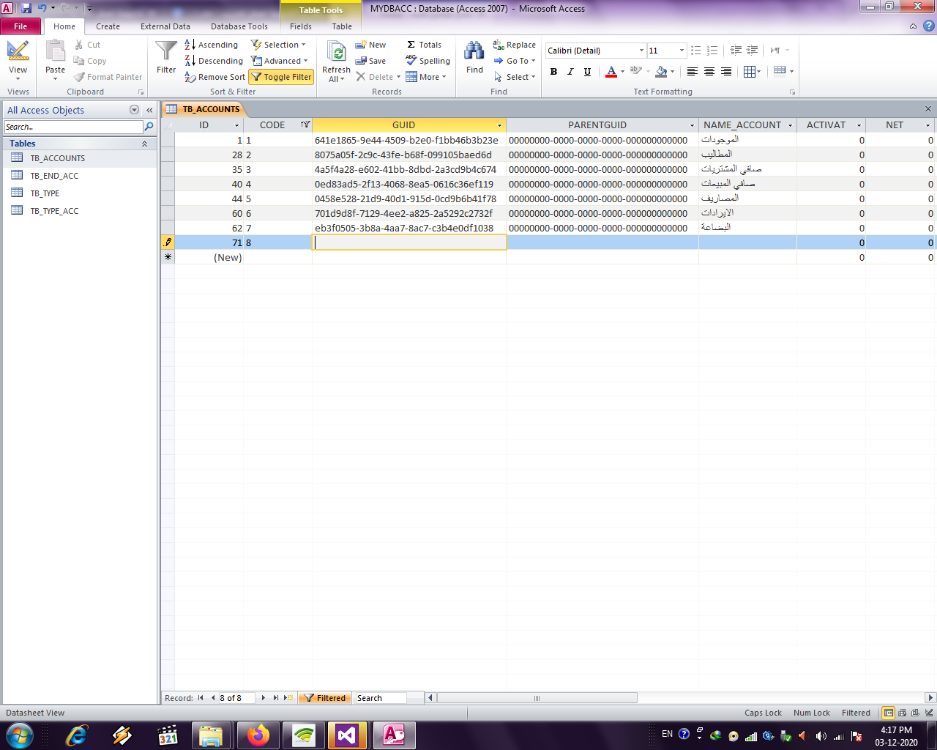This screenshot has height=750, width=937.
Task: Expand the More records menu
Action: pos(426,77)
